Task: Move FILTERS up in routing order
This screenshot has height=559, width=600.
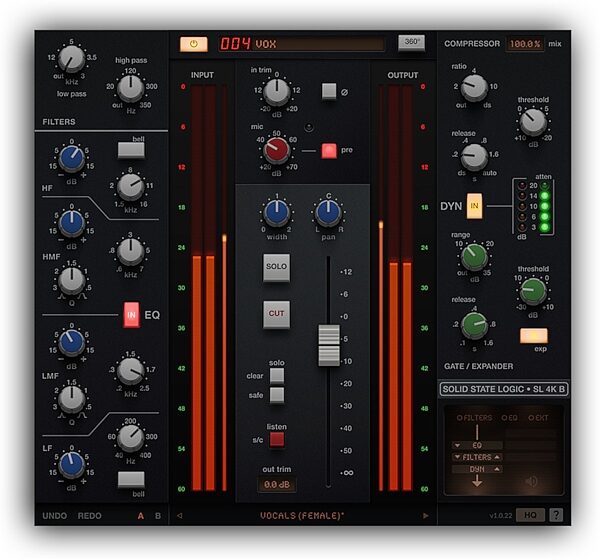Action: [497, 457]
